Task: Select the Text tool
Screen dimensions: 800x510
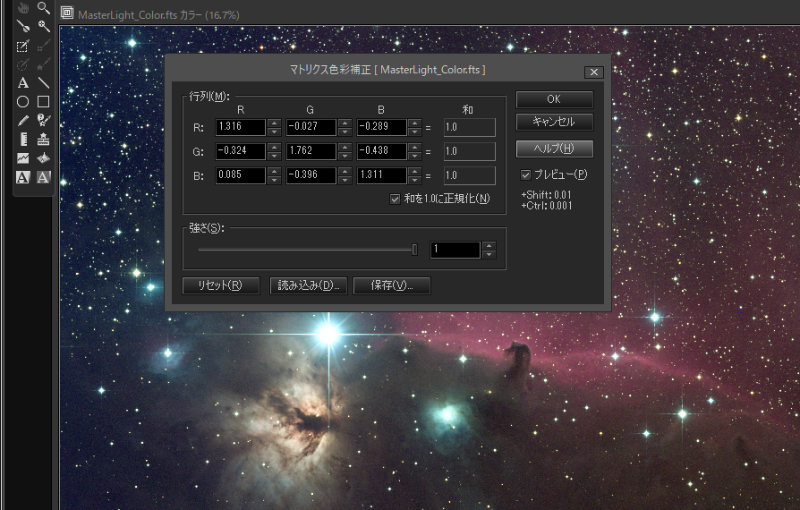Action: click(x=22, y=83)
